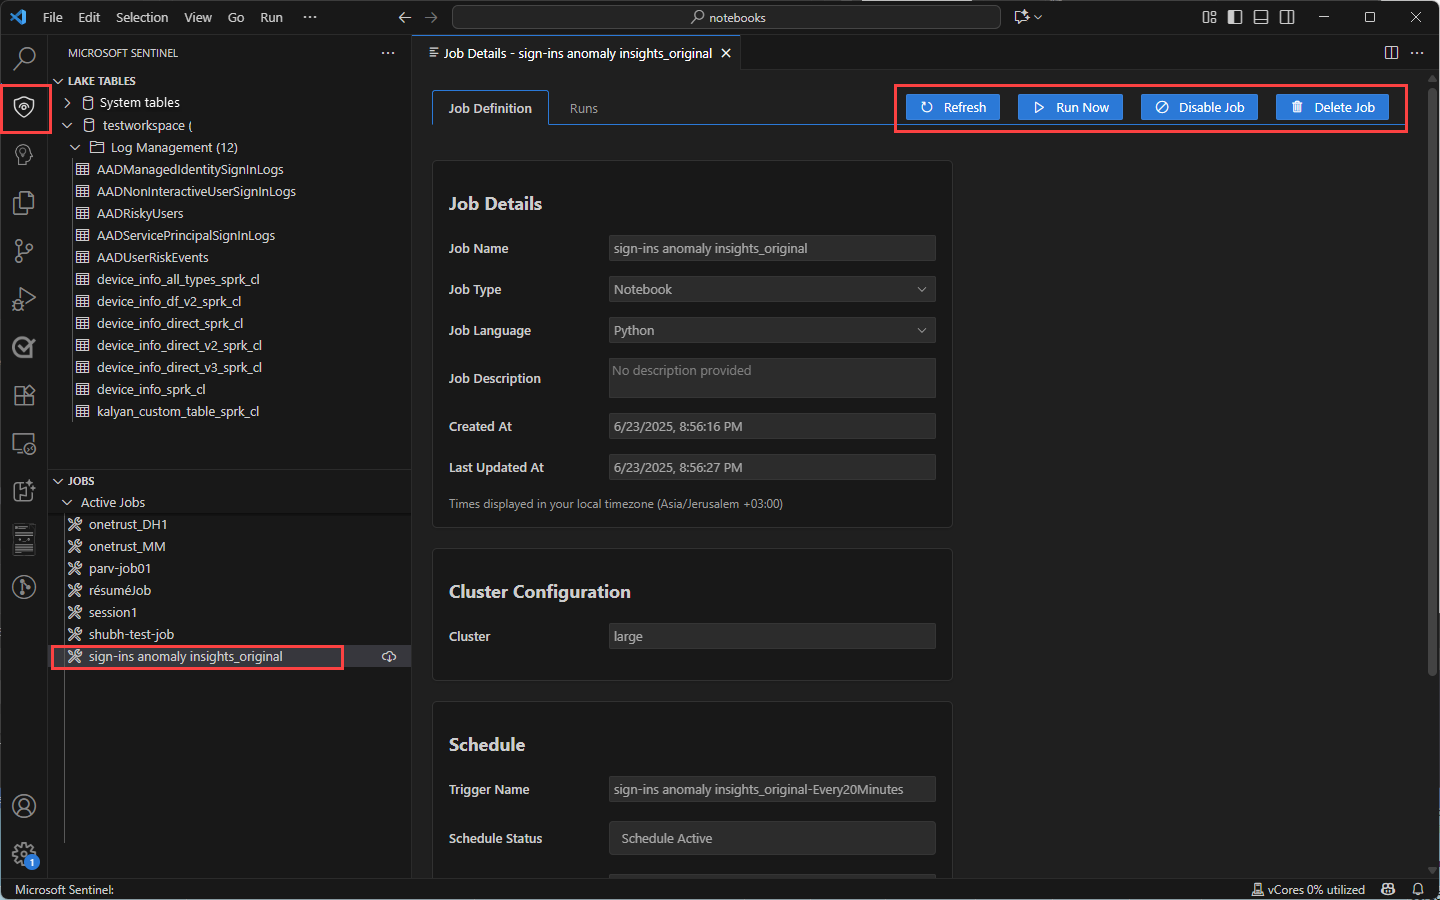The image size is (1440, 900).
Task: Open the Job Type dropdown
Action: click(771, 289)
